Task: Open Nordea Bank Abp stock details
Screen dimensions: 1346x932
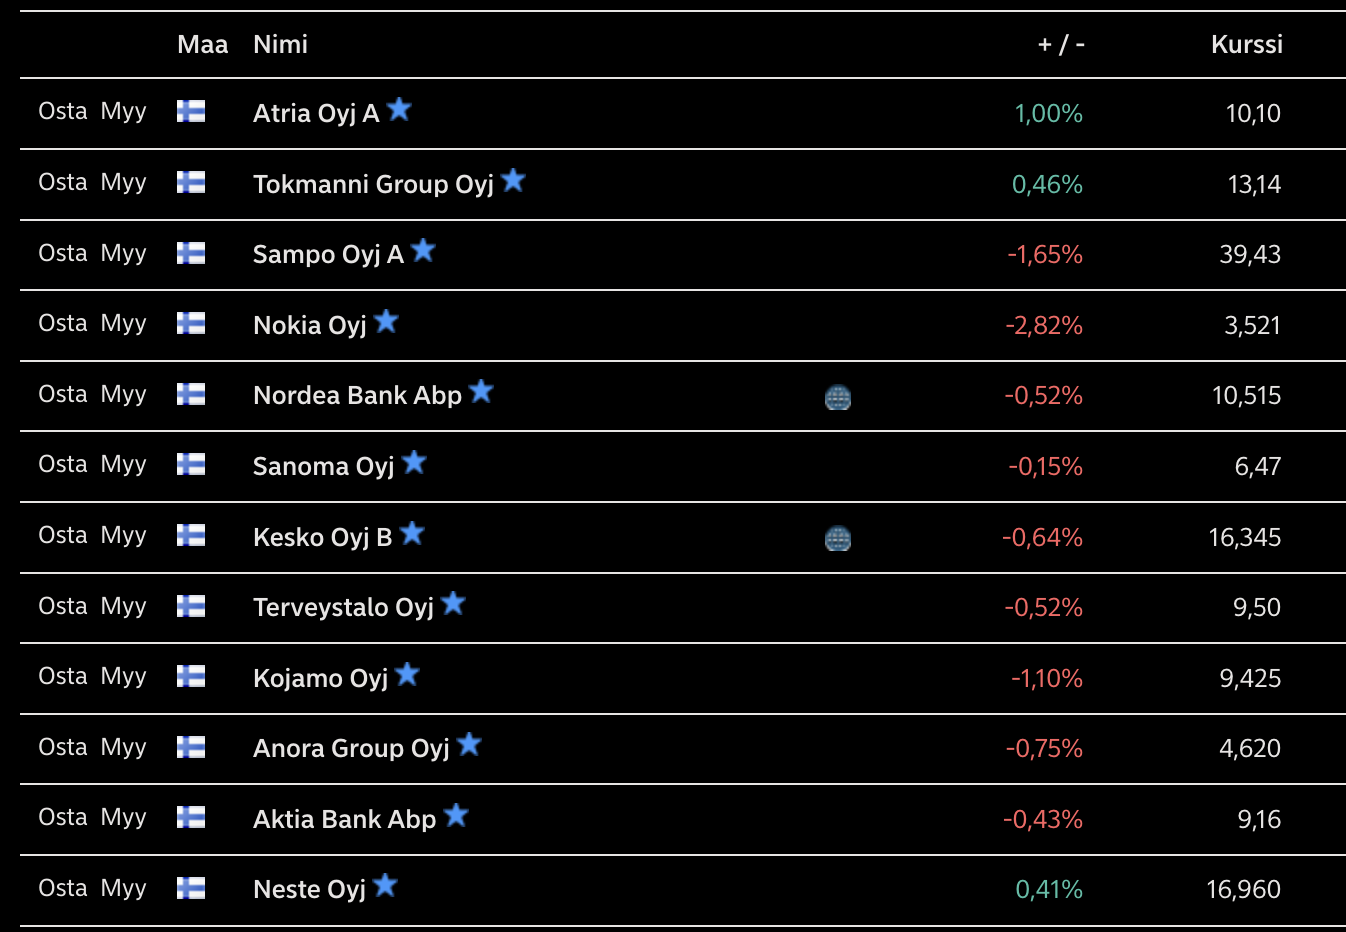Action: [357, 395]
